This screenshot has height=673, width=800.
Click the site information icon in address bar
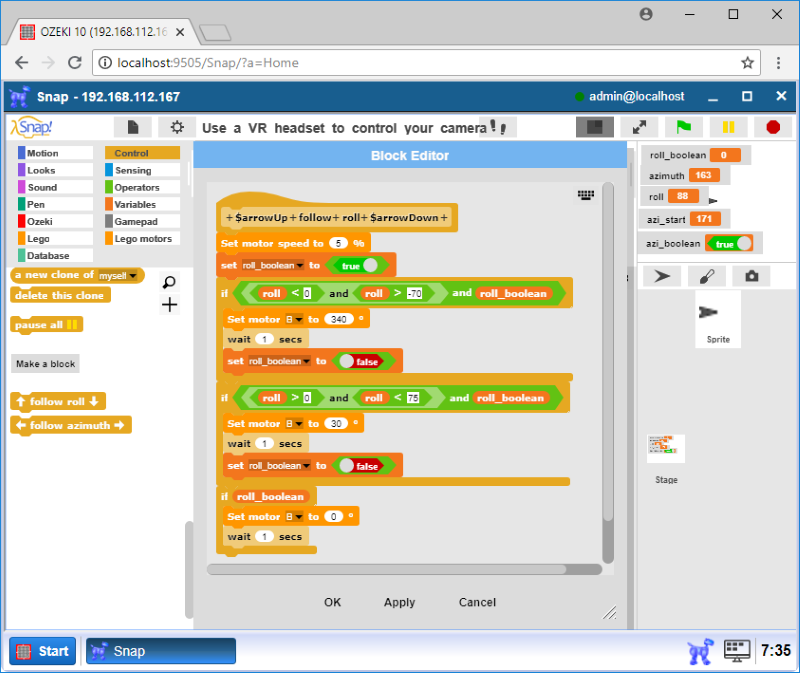click(x=105, y=63)
